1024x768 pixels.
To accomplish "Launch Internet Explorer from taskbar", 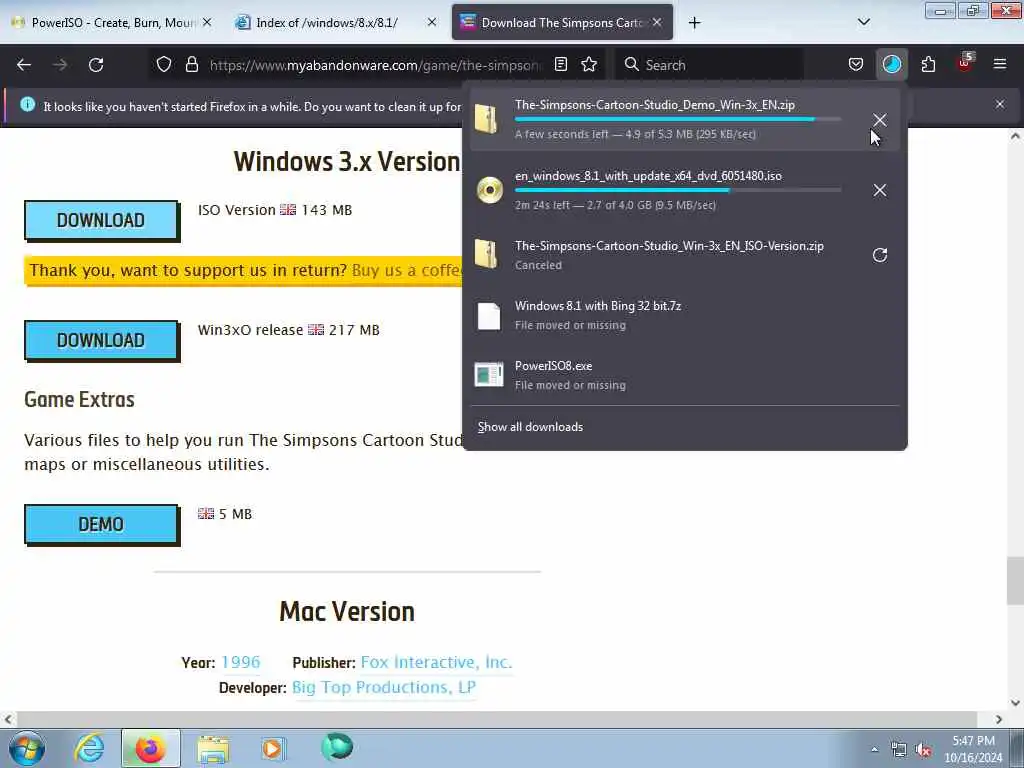I will [x=89, y=748].
